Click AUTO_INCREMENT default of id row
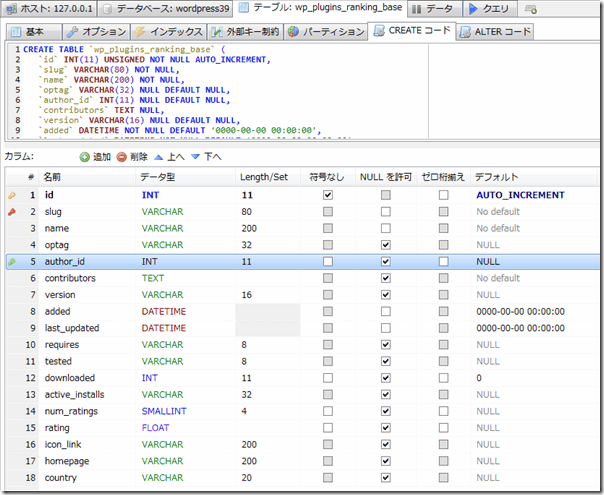 point(520,195)
